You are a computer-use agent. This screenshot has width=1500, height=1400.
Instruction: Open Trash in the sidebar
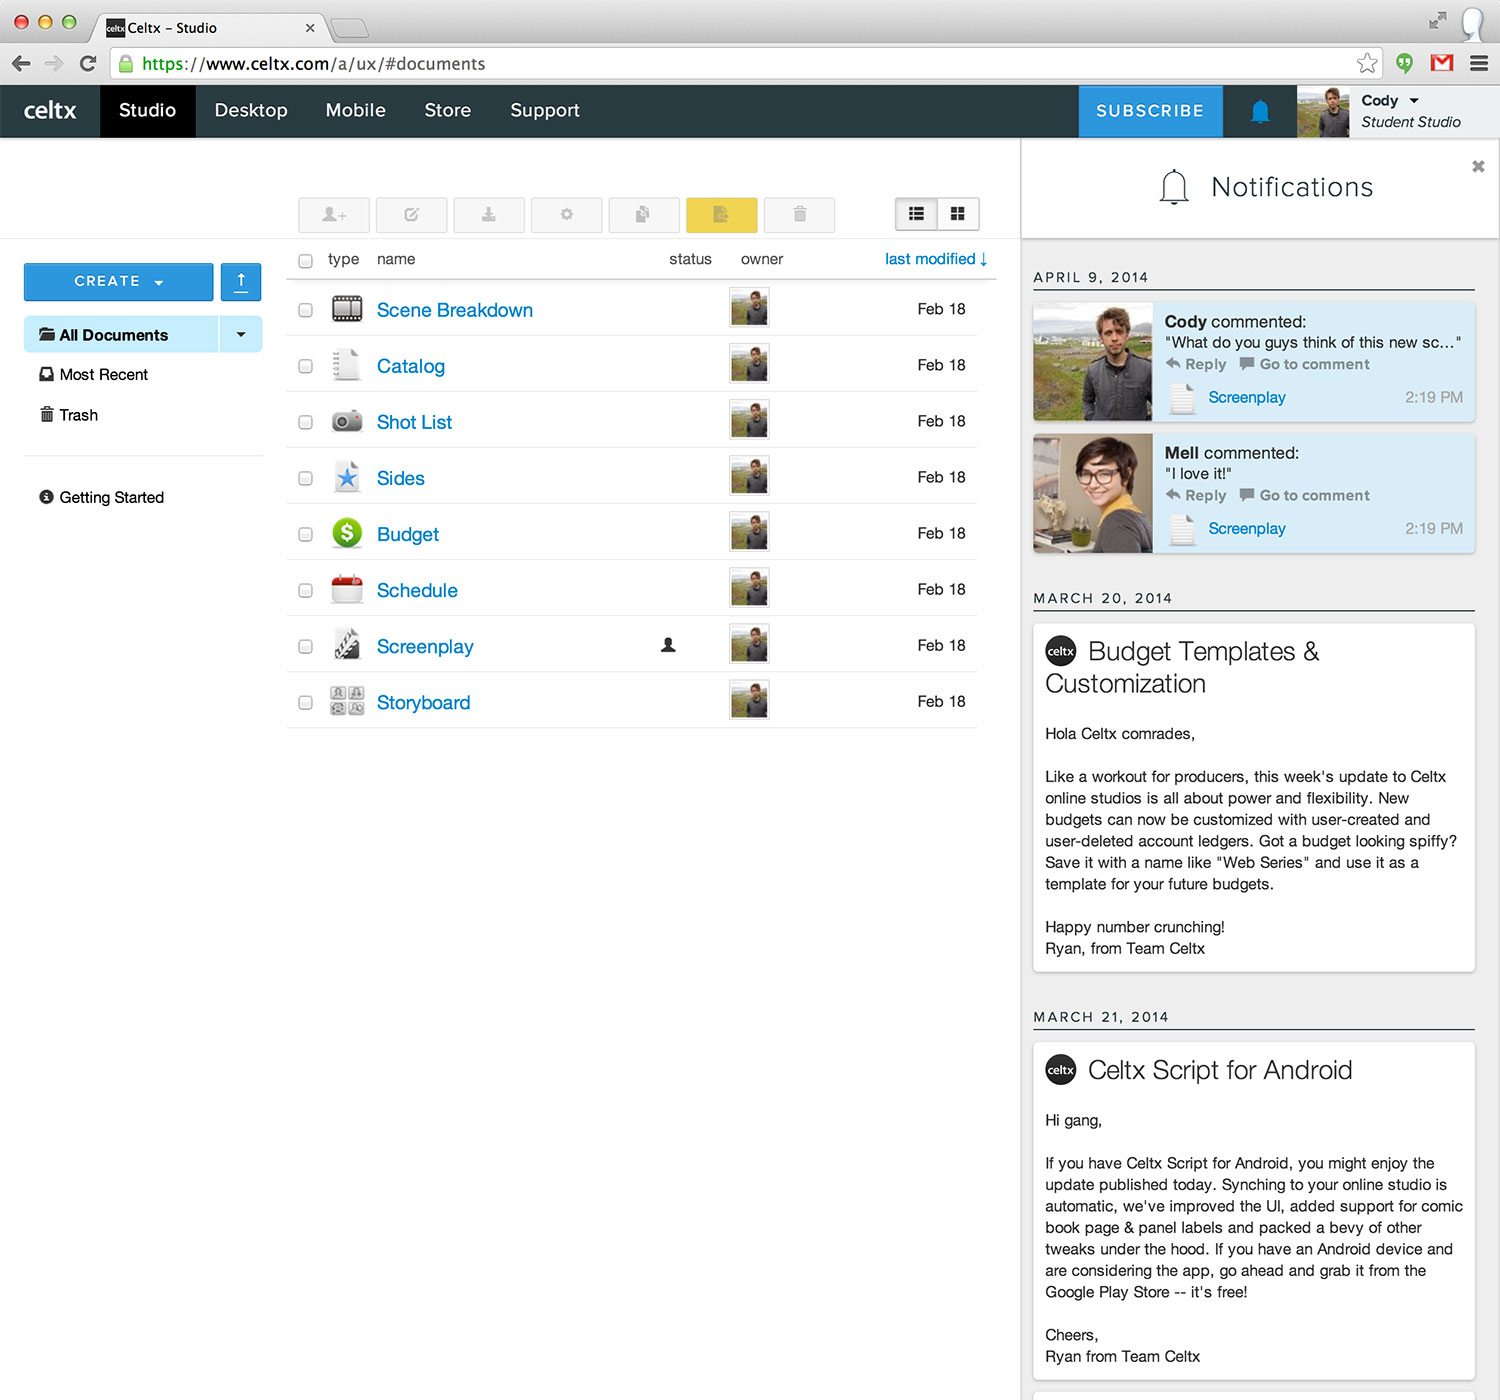coord(69,415)
